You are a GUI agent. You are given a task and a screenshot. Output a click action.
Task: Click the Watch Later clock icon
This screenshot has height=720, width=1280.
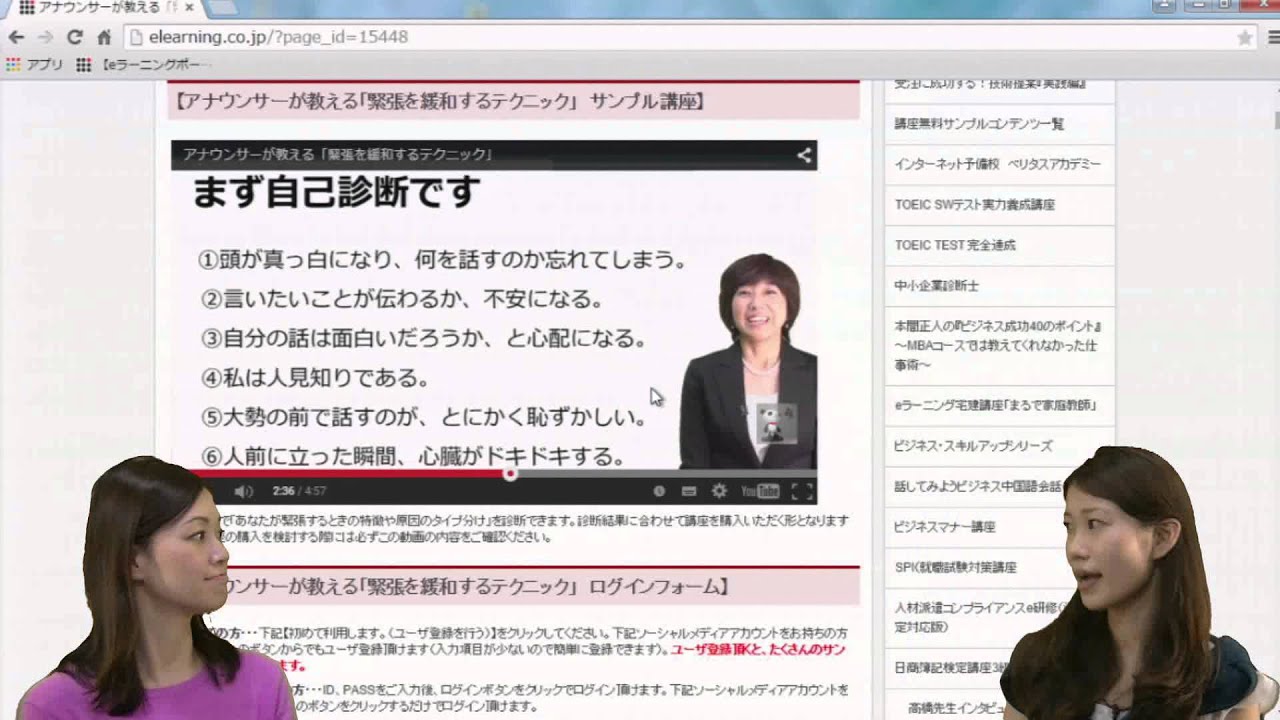click(659, 491)
